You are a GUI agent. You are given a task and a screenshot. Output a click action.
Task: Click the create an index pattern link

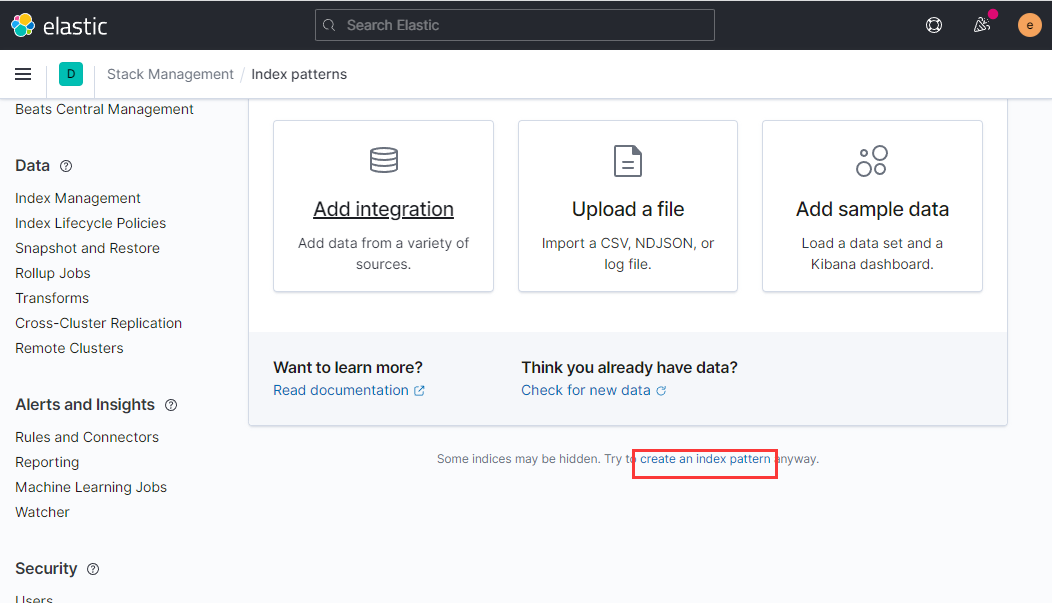click(705, 459)
